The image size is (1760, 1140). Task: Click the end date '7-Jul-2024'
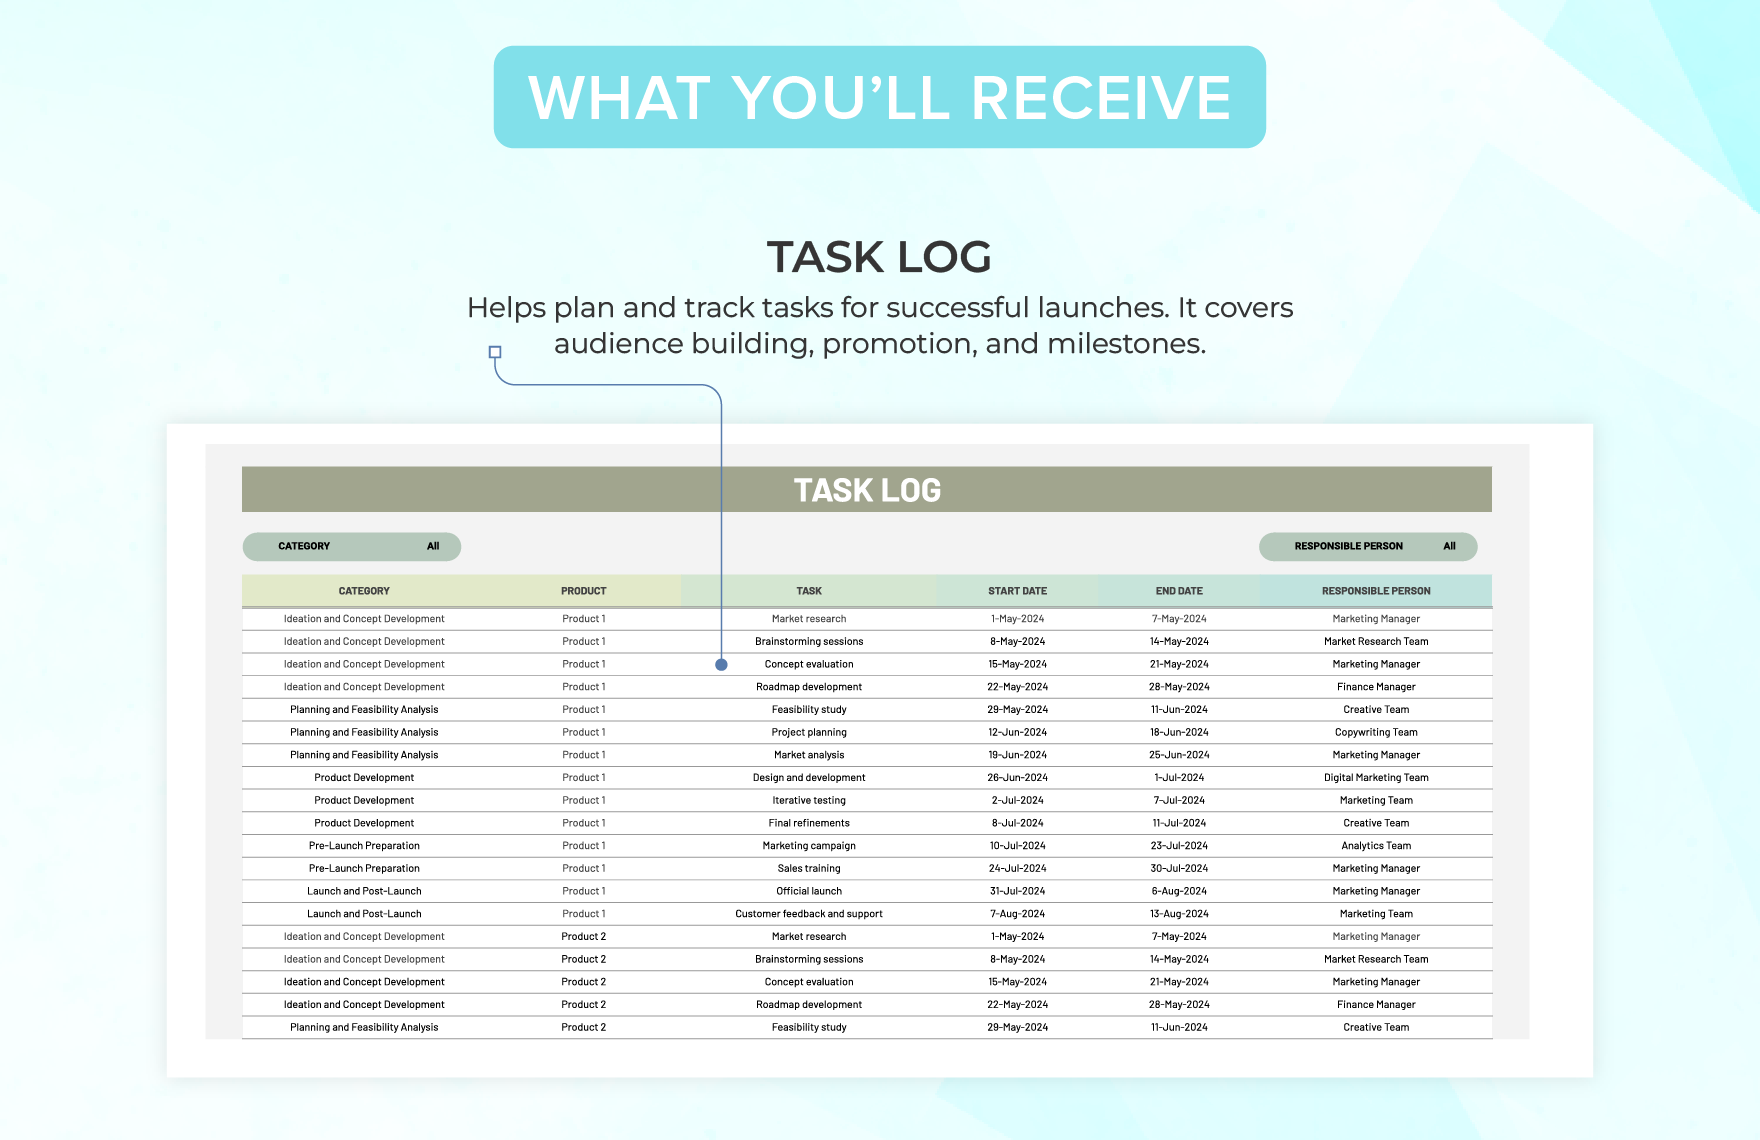[1179, 800]
